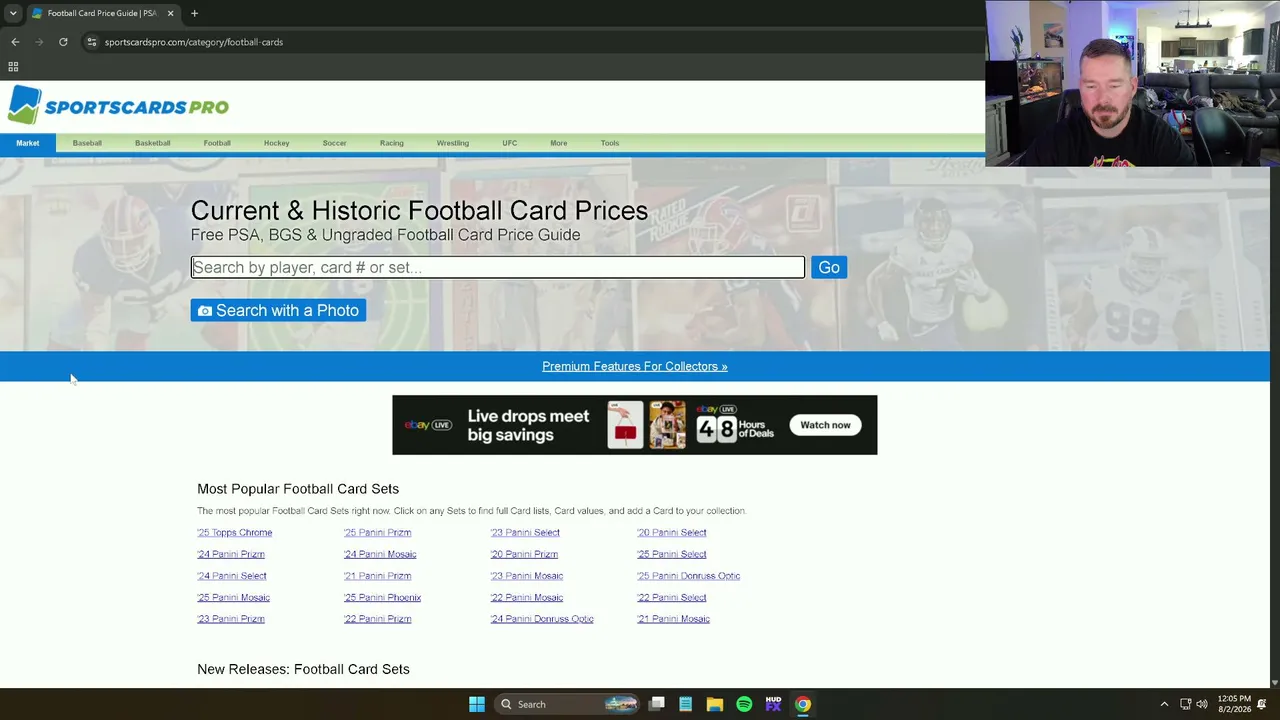This screenshot has width=1280, height=720.
Task: Click Watch now on the eBay Live ad
Action: tap(825, 425)
